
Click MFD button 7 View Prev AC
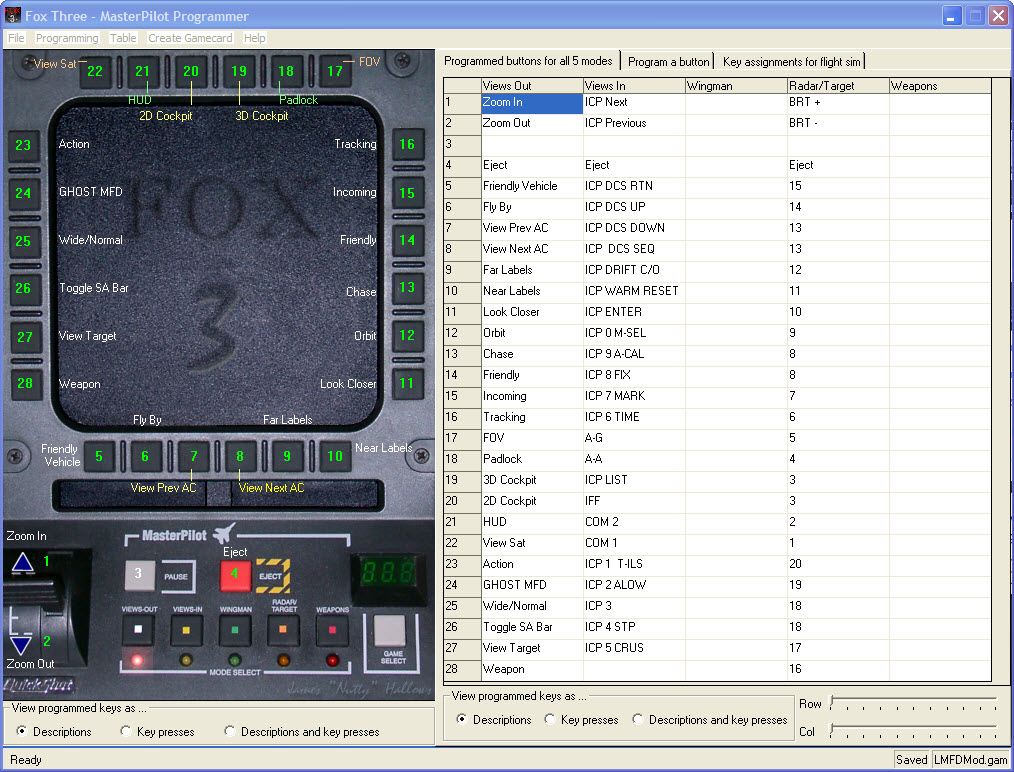click(193, 456)
